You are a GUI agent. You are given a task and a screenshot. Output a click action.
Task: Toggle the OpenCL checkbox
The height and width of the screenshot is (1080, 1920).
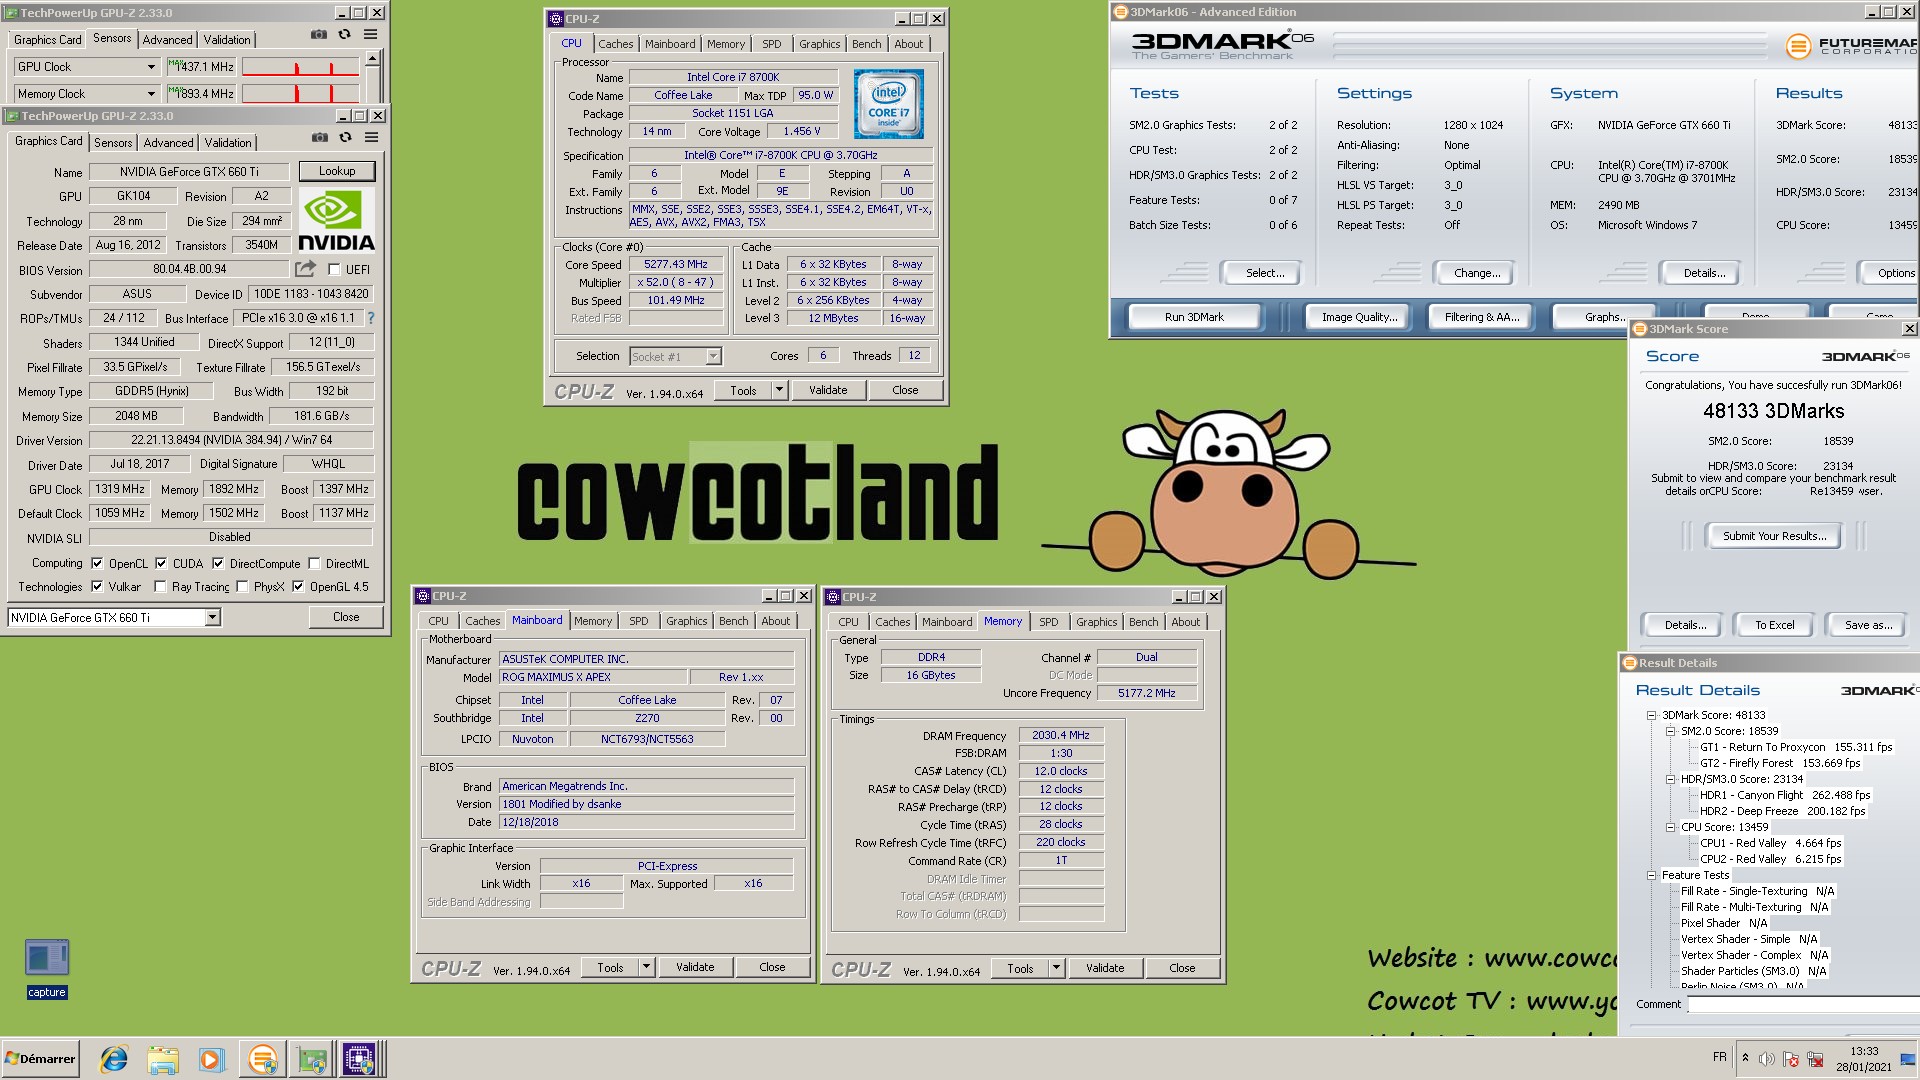[97, 563]
